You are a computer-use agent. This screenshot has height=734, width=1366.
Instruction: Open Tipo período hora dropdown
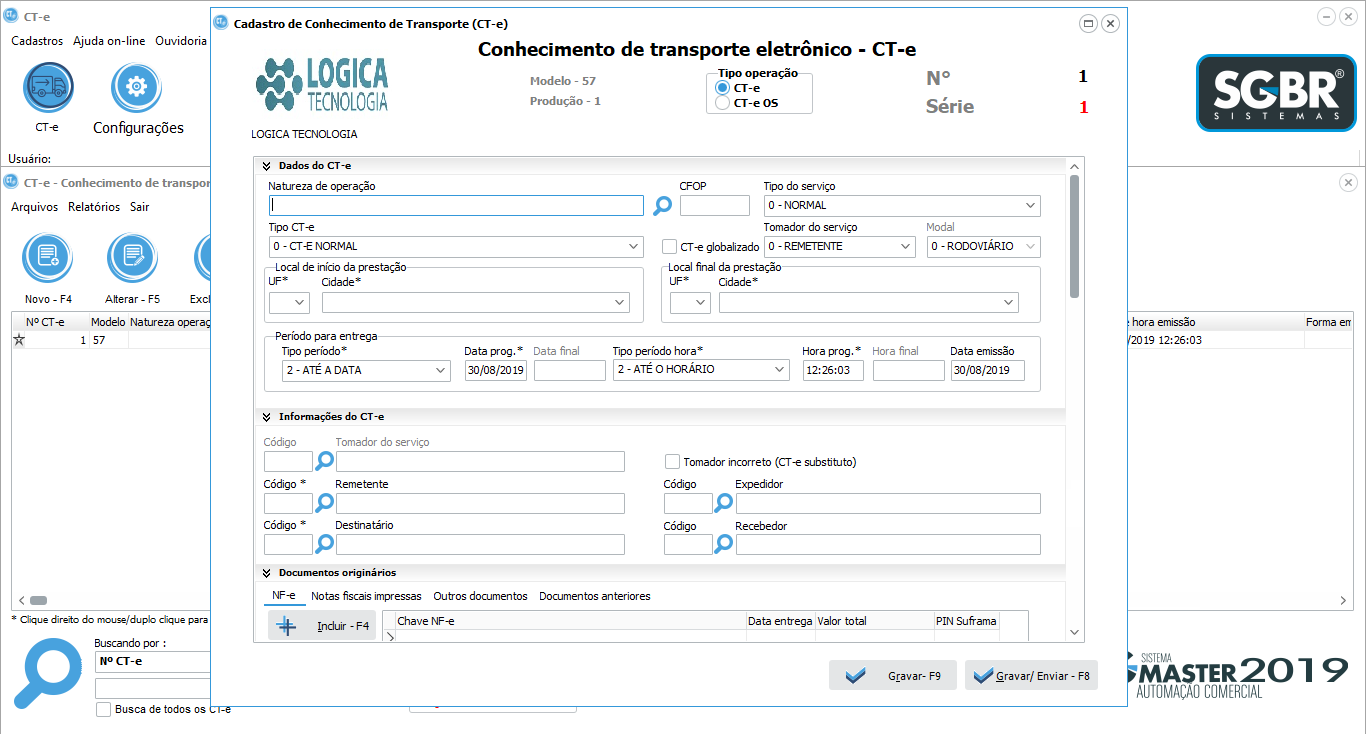click(x=701, y=370)
